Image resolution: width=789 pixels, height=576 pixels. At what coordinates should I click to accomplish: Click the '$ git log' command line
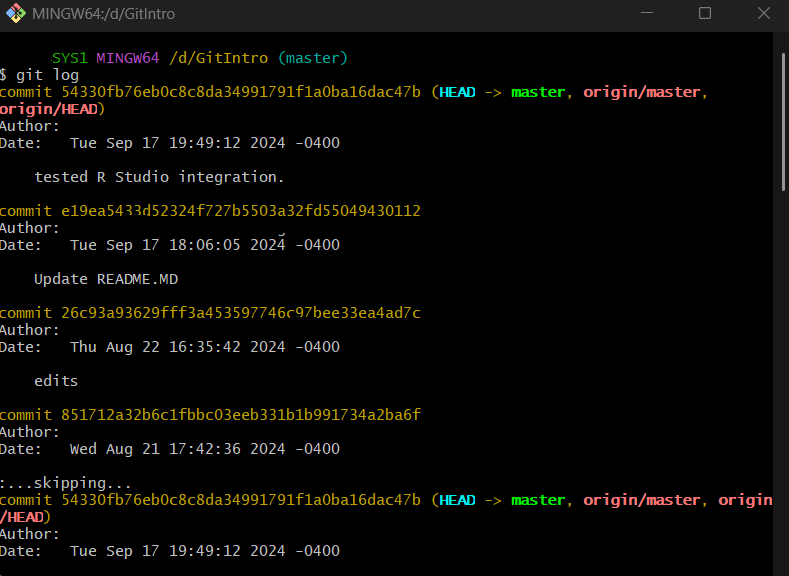coord(39,75)
